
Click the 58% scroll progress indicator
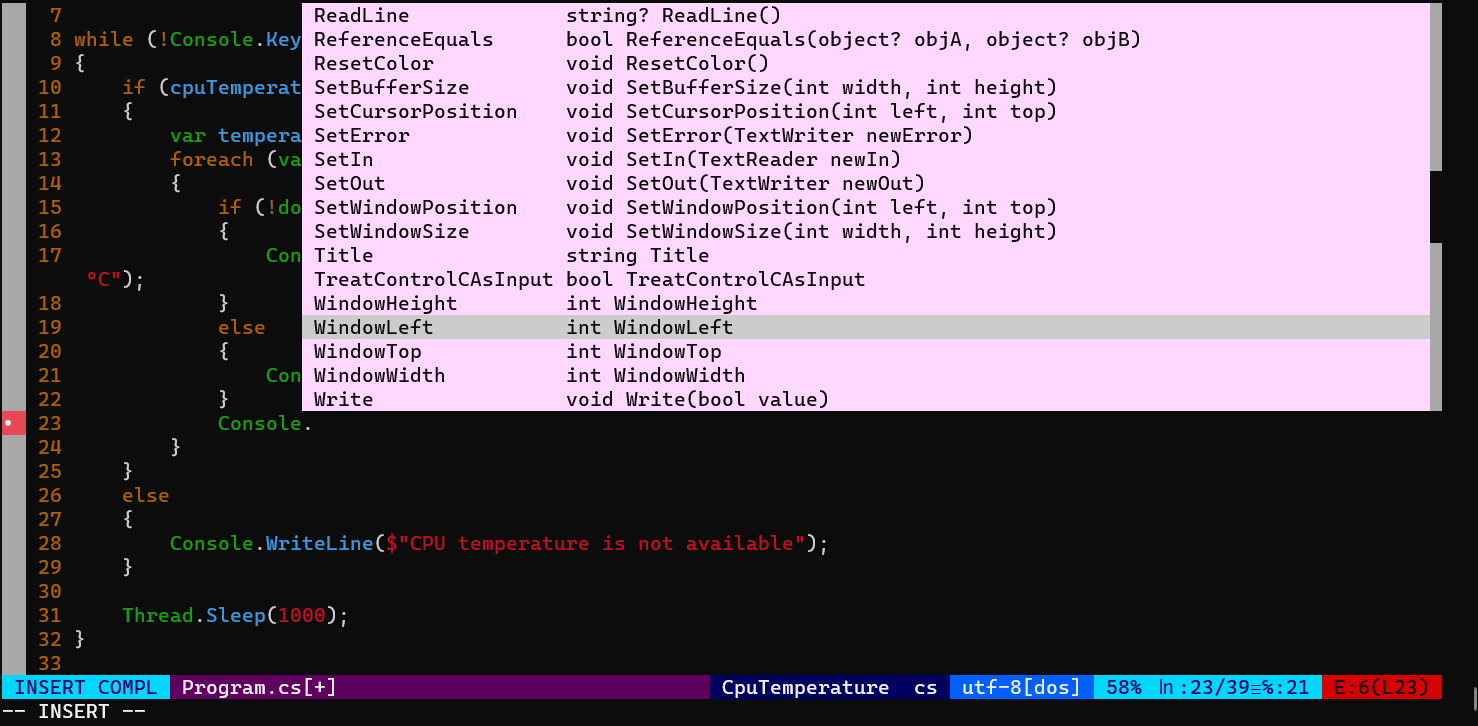1124,687
